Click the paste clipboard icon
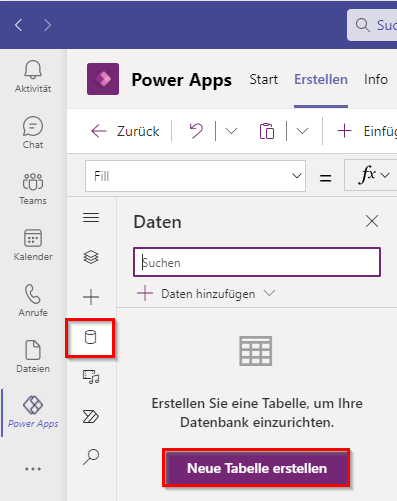Image resolution: width=397 pixels, height=501 pixels. 267,131
